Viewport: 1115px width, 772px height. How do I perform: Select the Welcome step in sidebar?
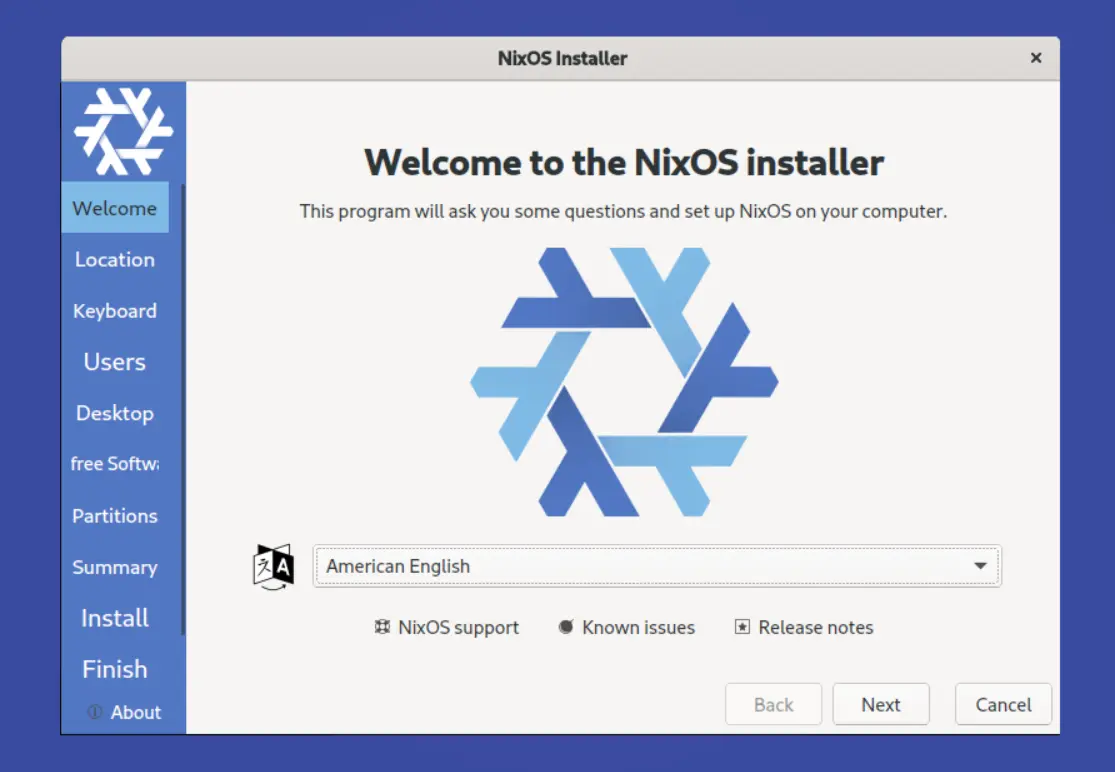click(115, 208)
